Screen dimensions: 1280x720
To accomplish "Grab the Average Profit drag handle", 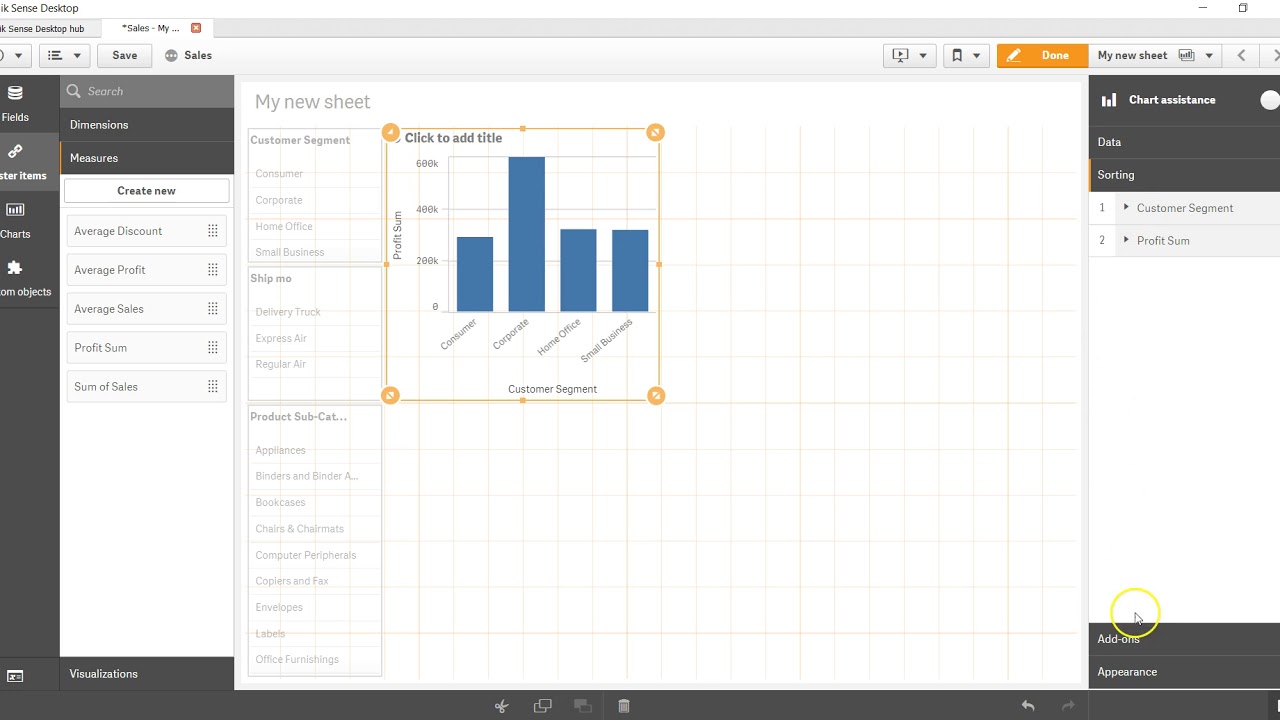I will pyautogui.click(x=213, y=270).
